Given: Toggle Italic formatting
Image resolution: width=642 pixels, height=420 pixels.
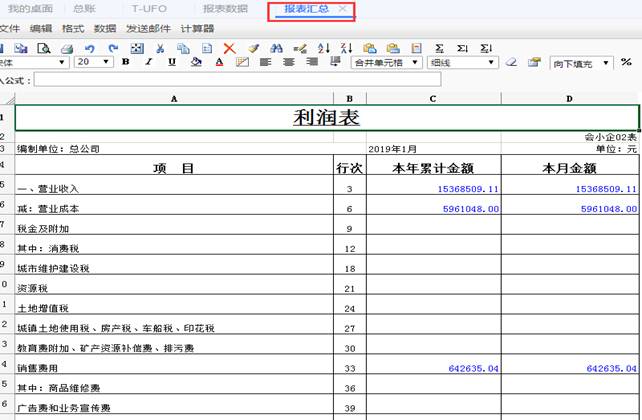Looking at the screenshot, I should [149, 62].
